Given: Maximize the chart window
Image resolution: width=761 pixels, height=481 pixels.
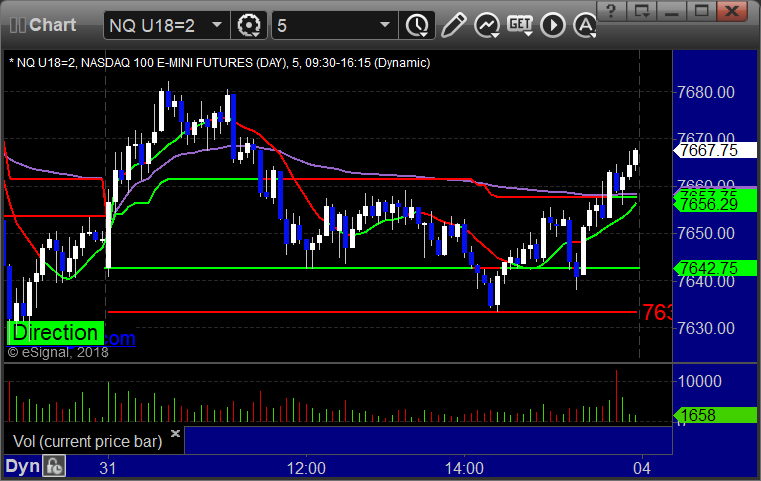Looking at the screenshot, I should [701, 11].
